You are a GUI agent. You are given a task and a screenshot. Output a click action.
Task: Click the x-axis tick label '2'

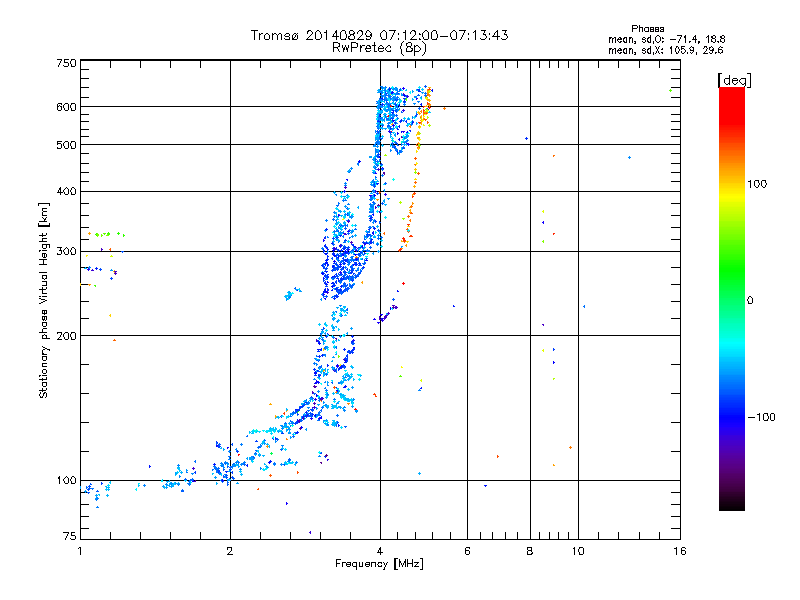click(x=230, y=551)
